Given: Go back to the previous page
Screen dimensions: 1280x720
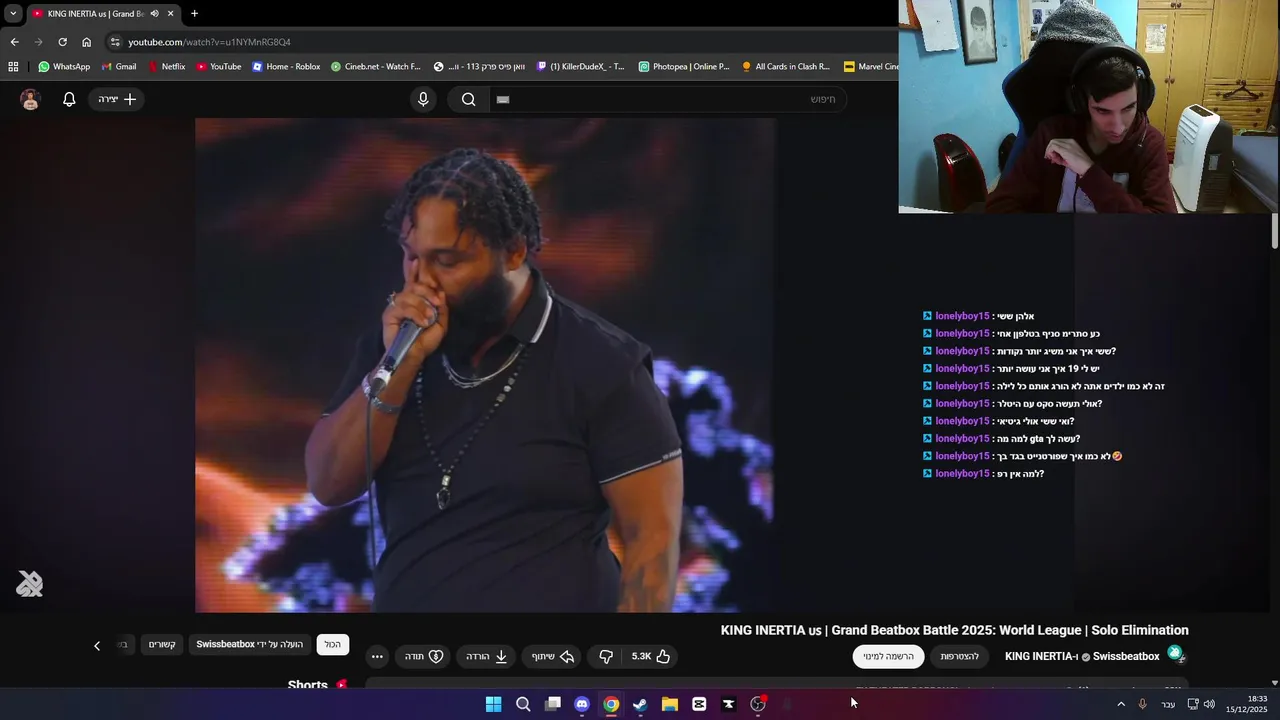Looking at the screenshot, I should click(14, 42).
